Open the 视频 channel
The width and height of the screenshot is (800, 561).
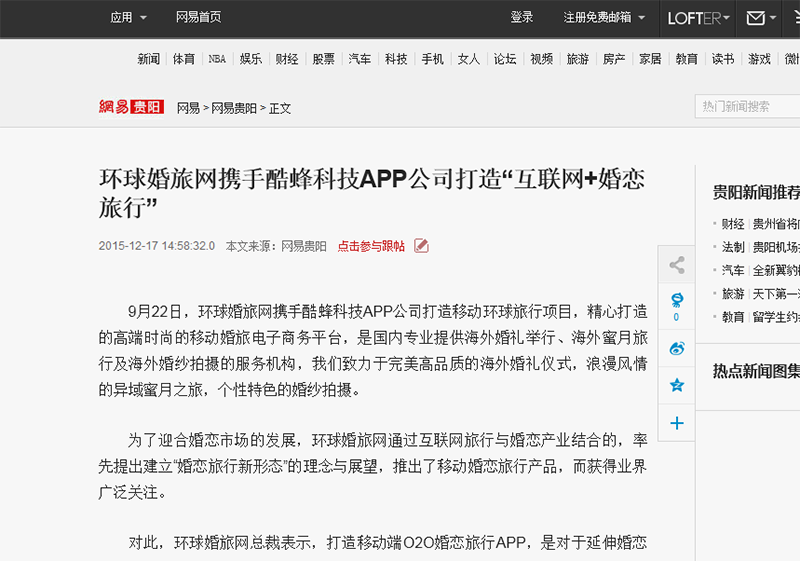coord(541,59)
